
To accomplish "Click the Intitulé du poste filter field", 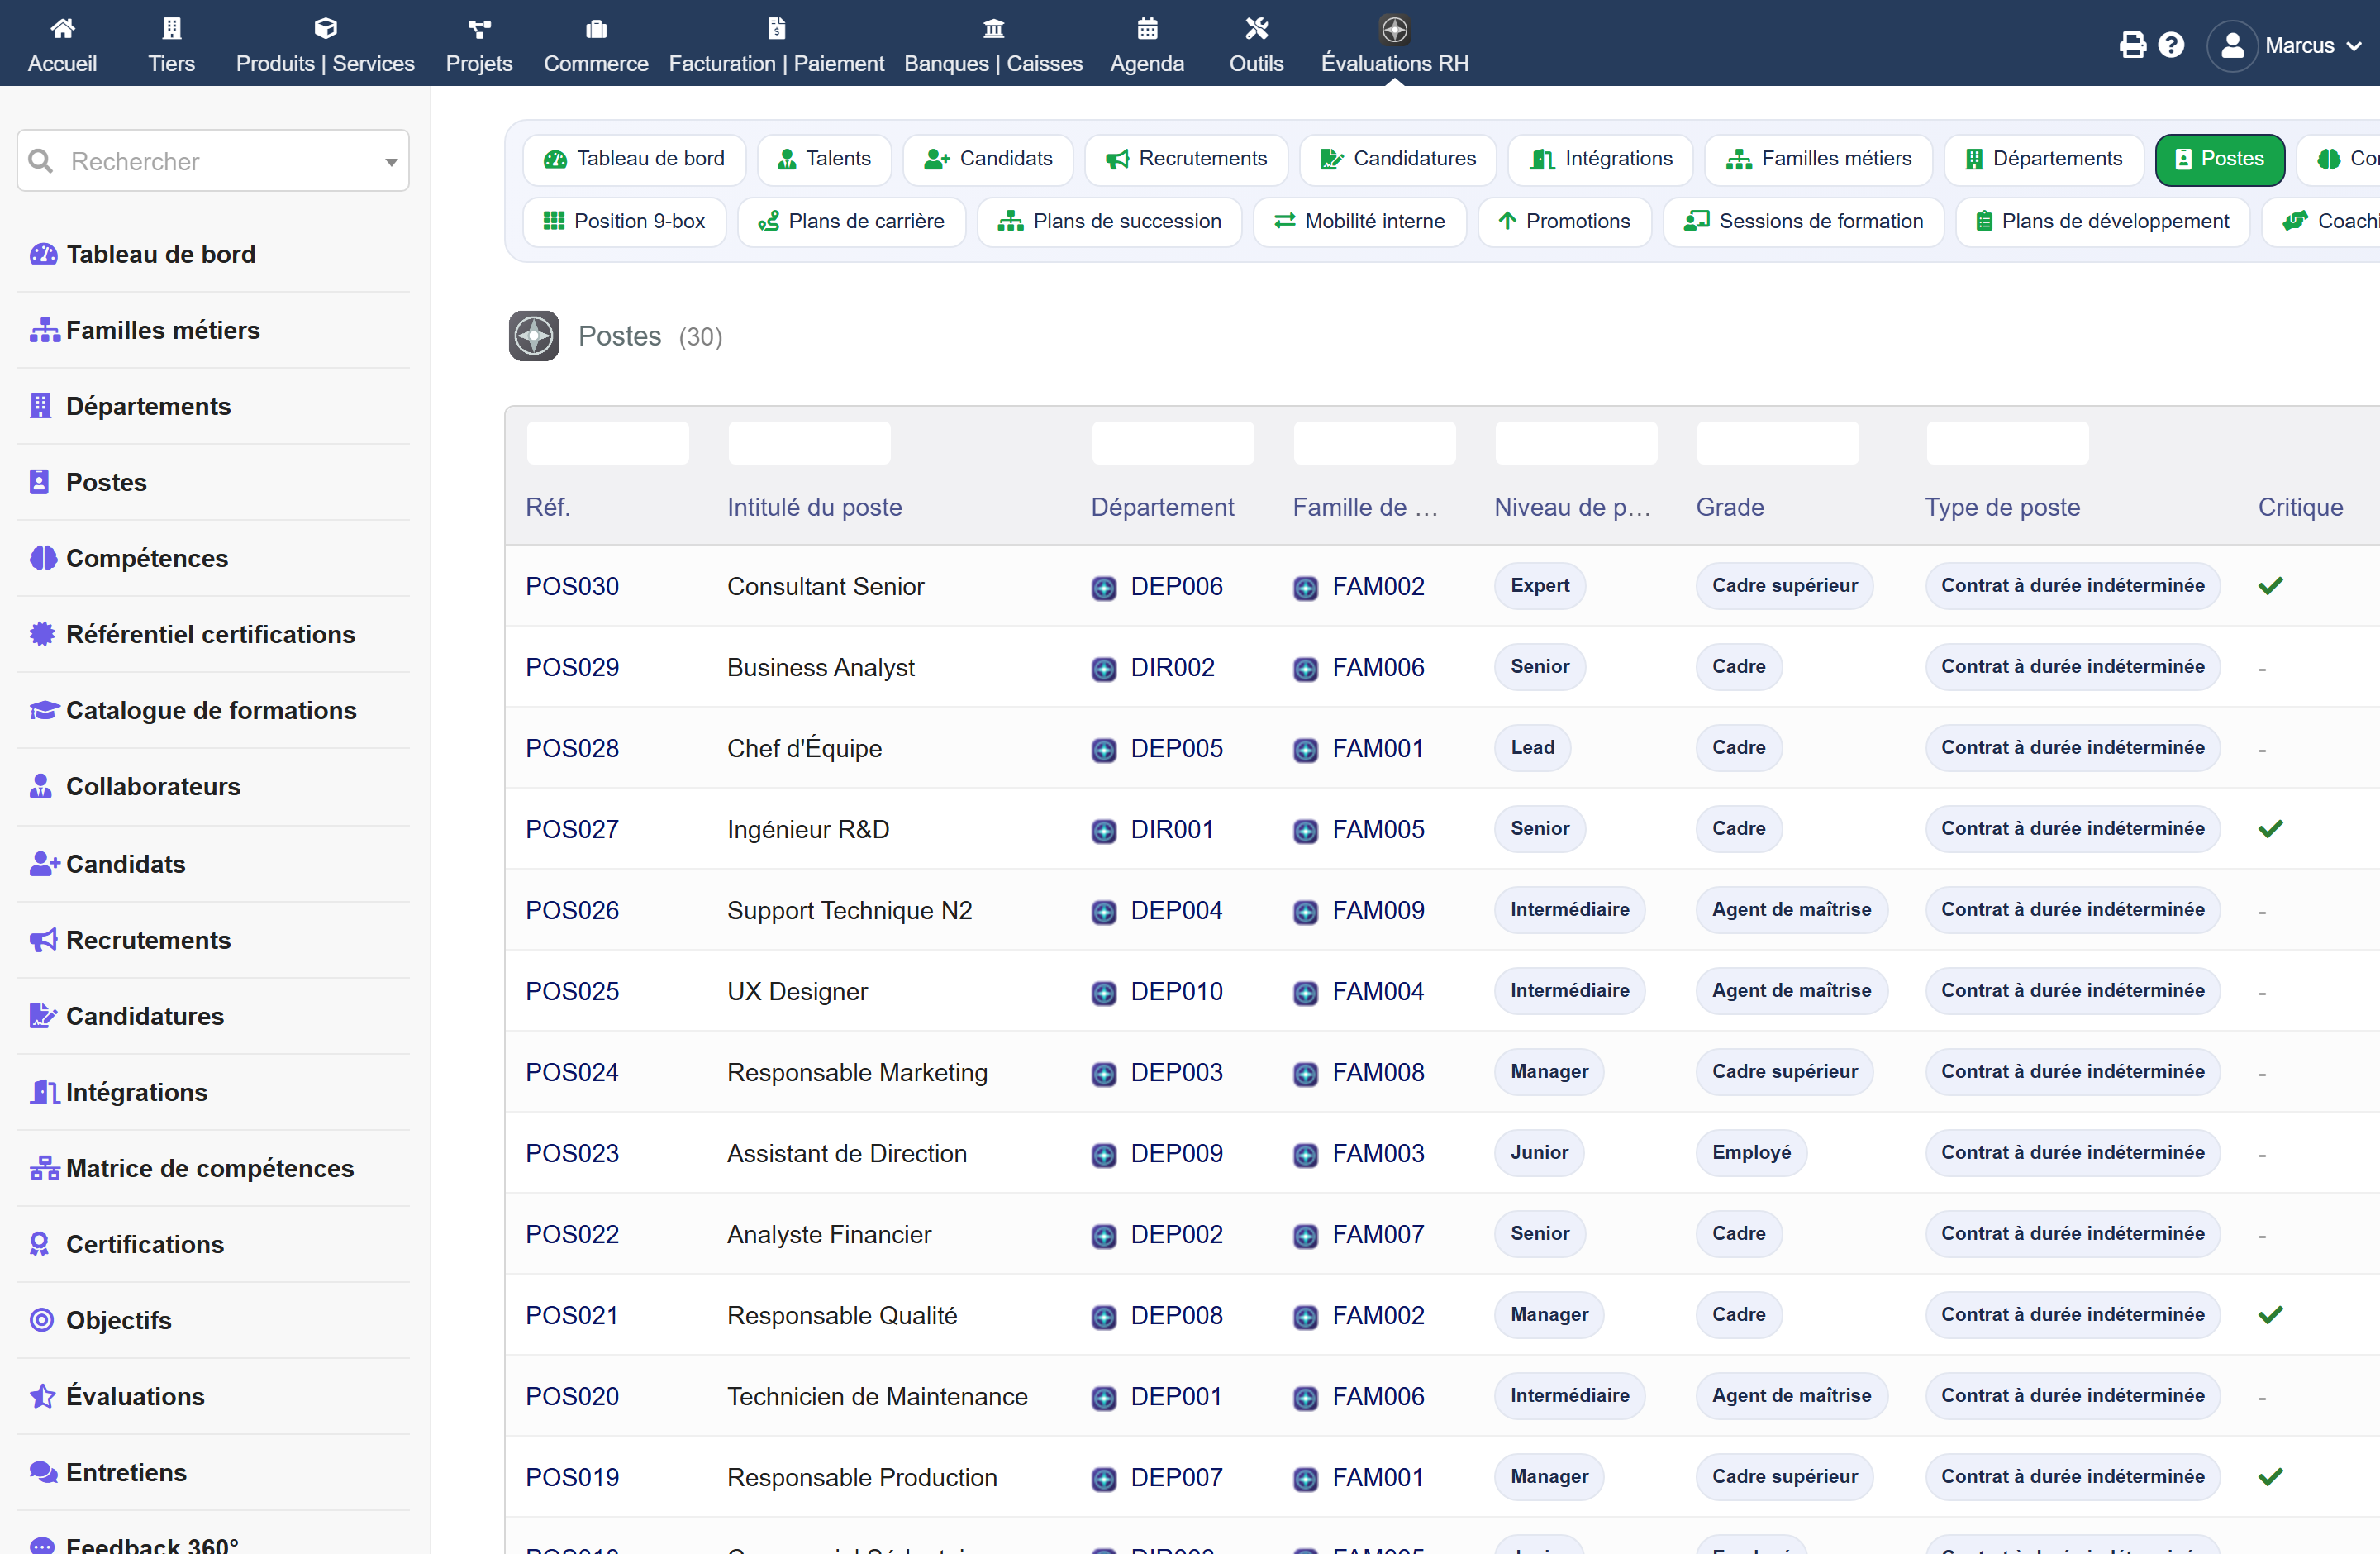I will [809, 443].
